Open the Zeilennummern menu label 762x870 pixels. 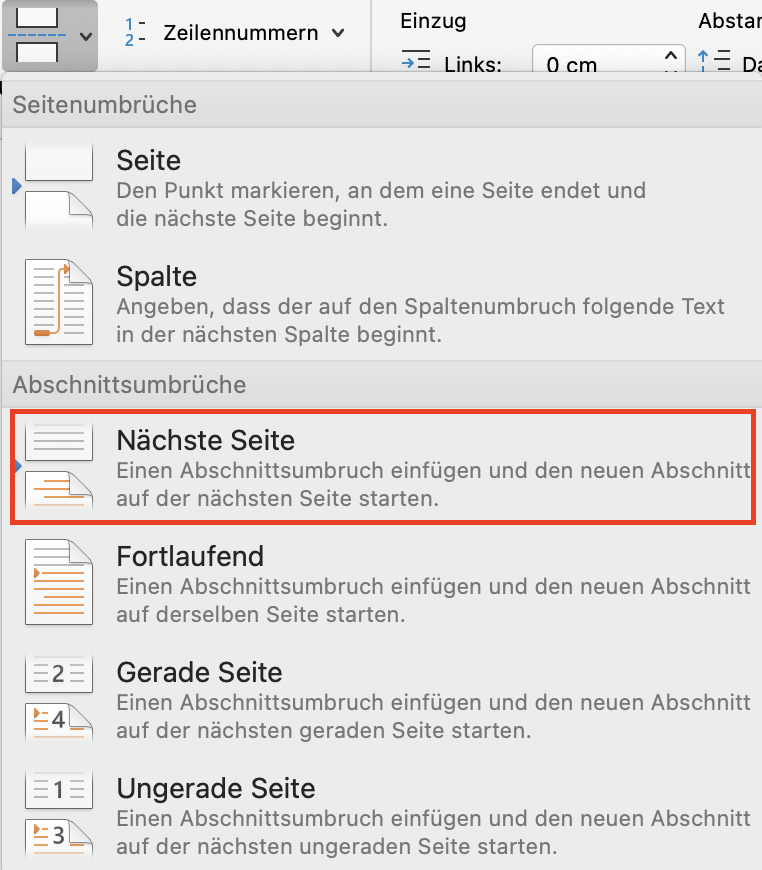pos(240,33)
